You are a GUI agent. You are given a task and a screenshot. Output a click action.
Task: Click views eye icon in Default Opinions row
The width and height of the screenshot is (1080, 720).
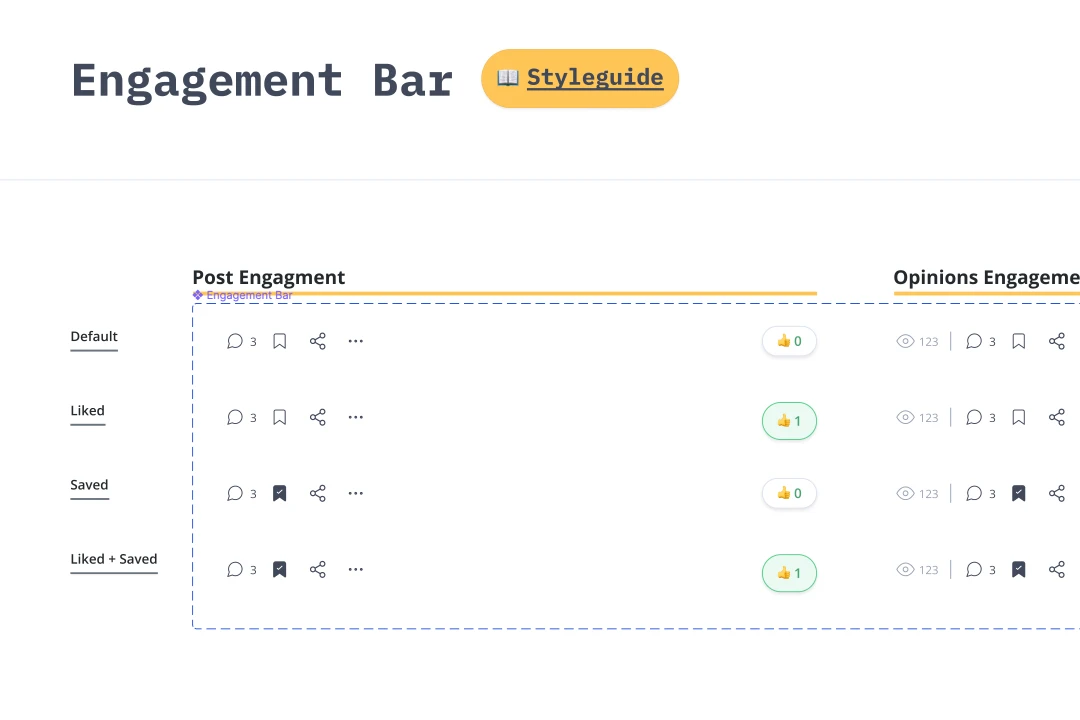[905, 341]
